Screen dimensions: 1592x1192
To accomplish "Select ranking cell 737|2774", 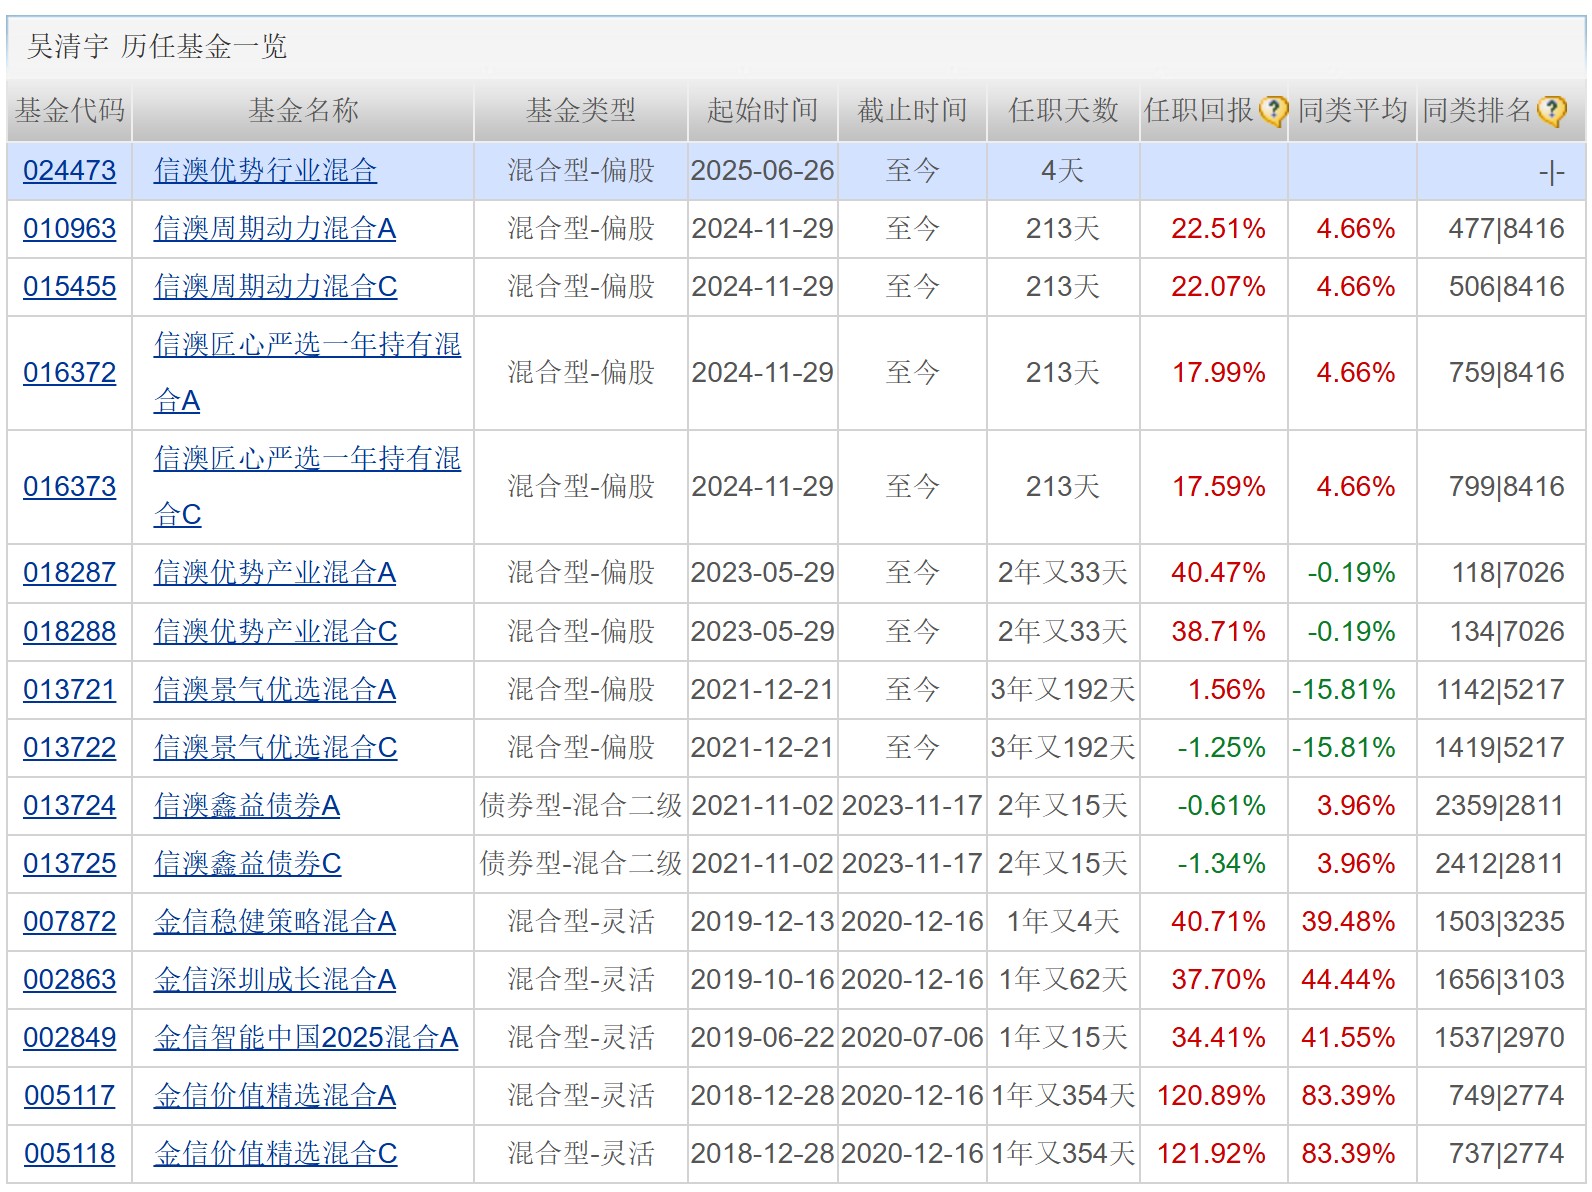I will (1506, 1154).
